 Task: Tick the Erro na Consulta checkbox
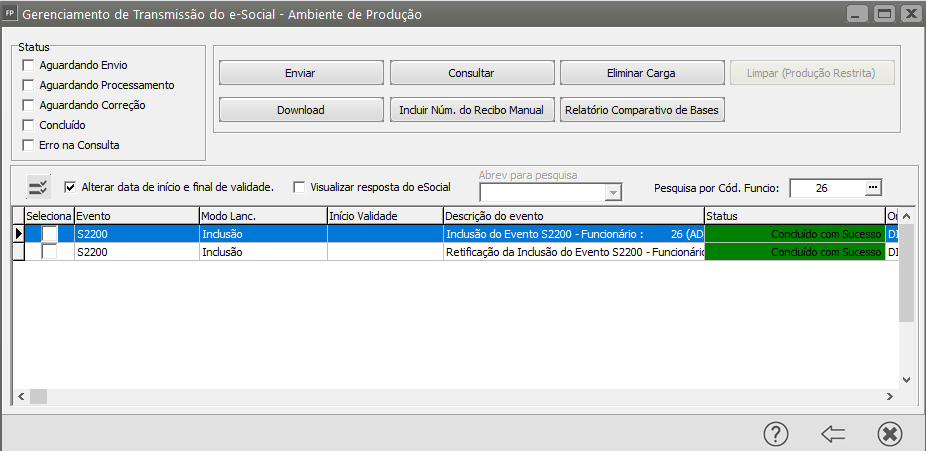coord(28,145)
